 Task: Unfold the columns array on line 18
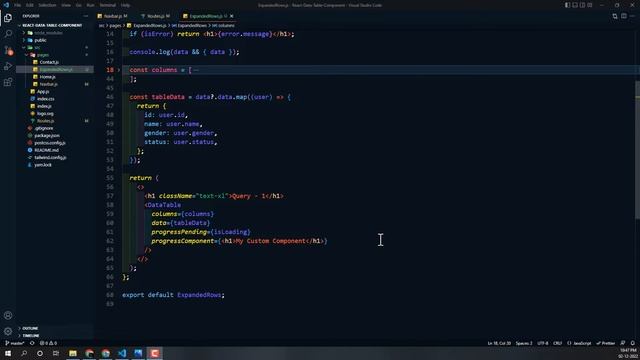click(119, 70)
